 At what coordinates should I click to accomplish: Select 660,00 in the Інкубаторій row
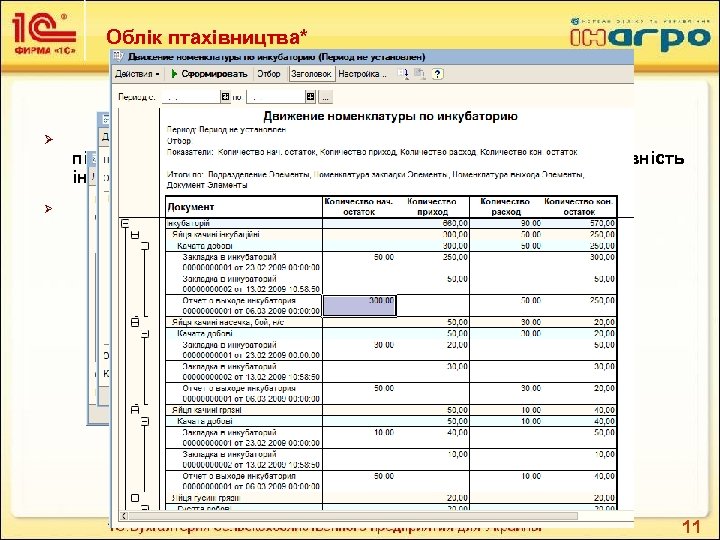[x=455, y=223]
